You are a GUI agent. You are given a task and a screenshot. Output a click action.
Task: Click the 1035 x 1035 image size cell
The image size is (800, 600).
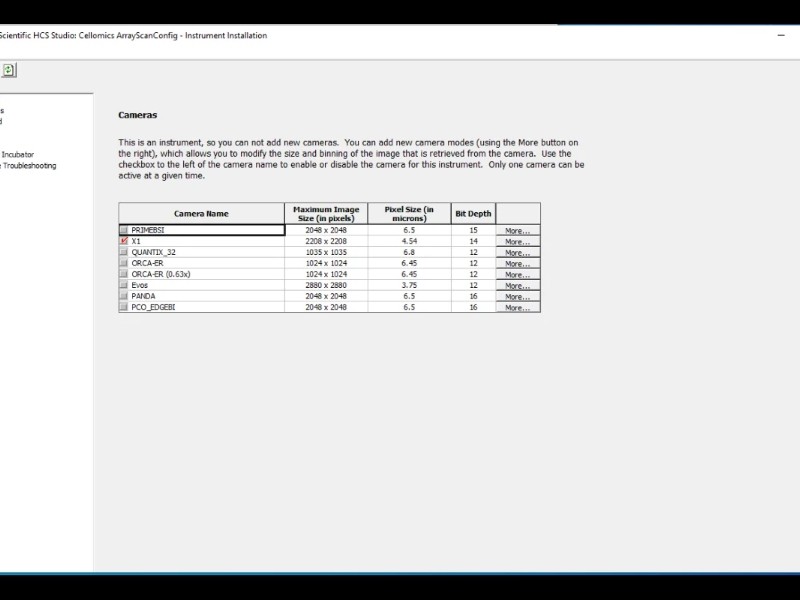point(326,252)
